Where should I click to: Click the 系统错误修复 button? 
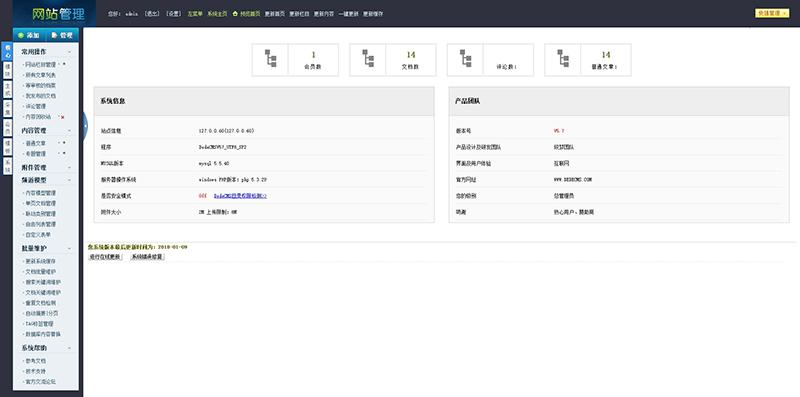pos(147,257)
